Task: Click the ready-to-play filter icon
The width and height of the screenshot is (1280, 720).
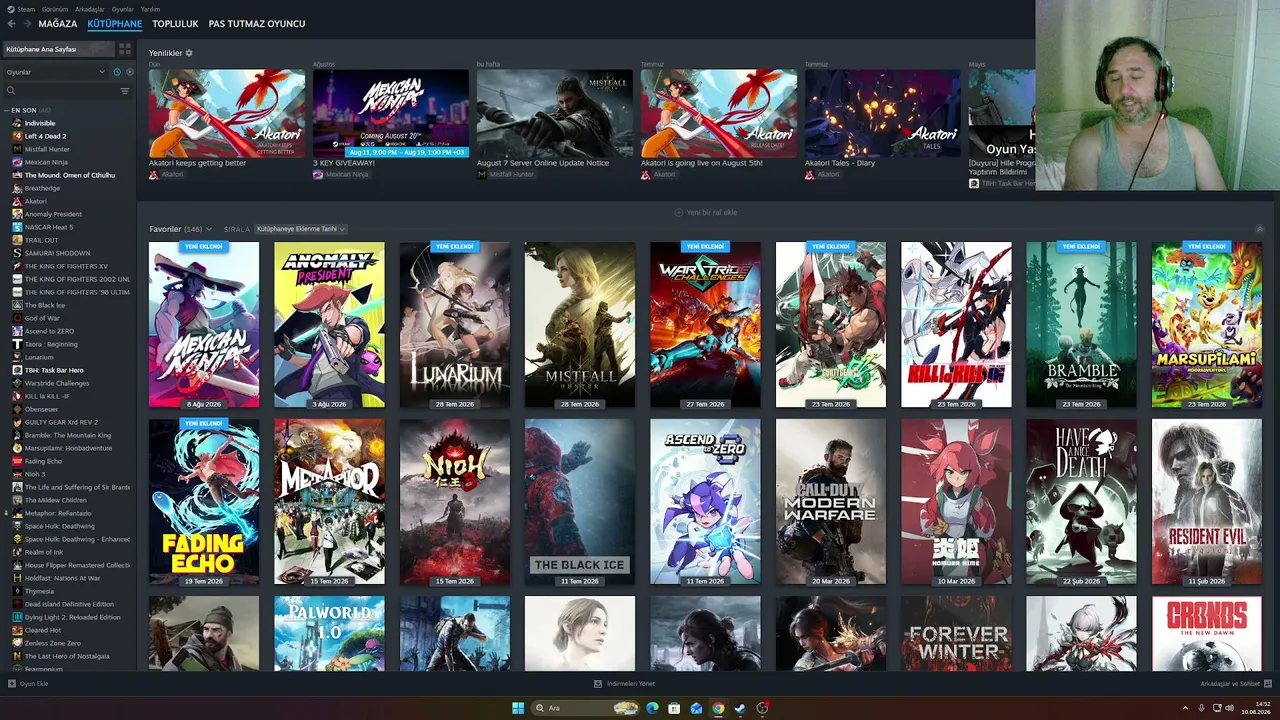Action: (x=129, y=72)
